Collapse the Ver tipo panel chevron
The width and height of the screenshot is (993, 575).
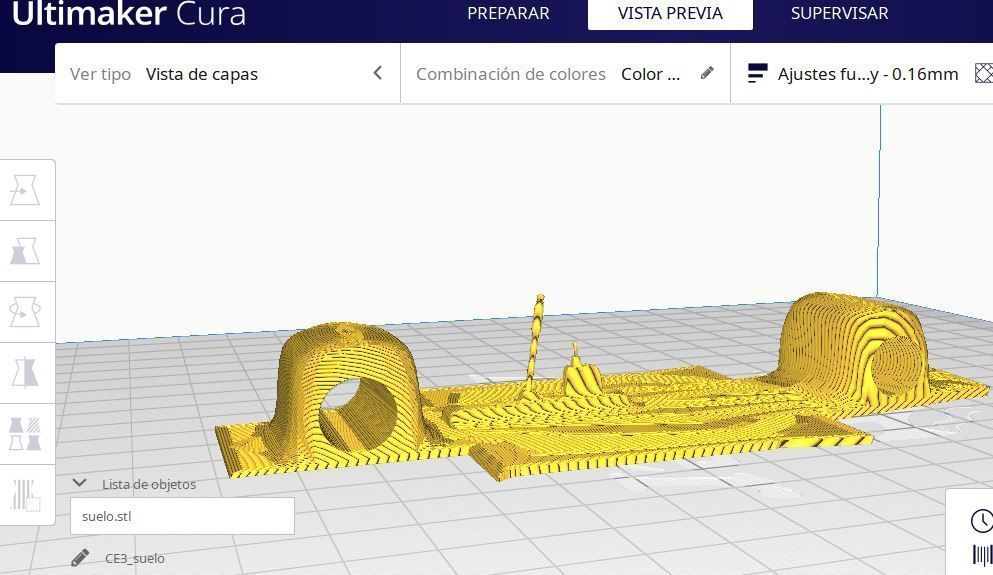(378, 73)
